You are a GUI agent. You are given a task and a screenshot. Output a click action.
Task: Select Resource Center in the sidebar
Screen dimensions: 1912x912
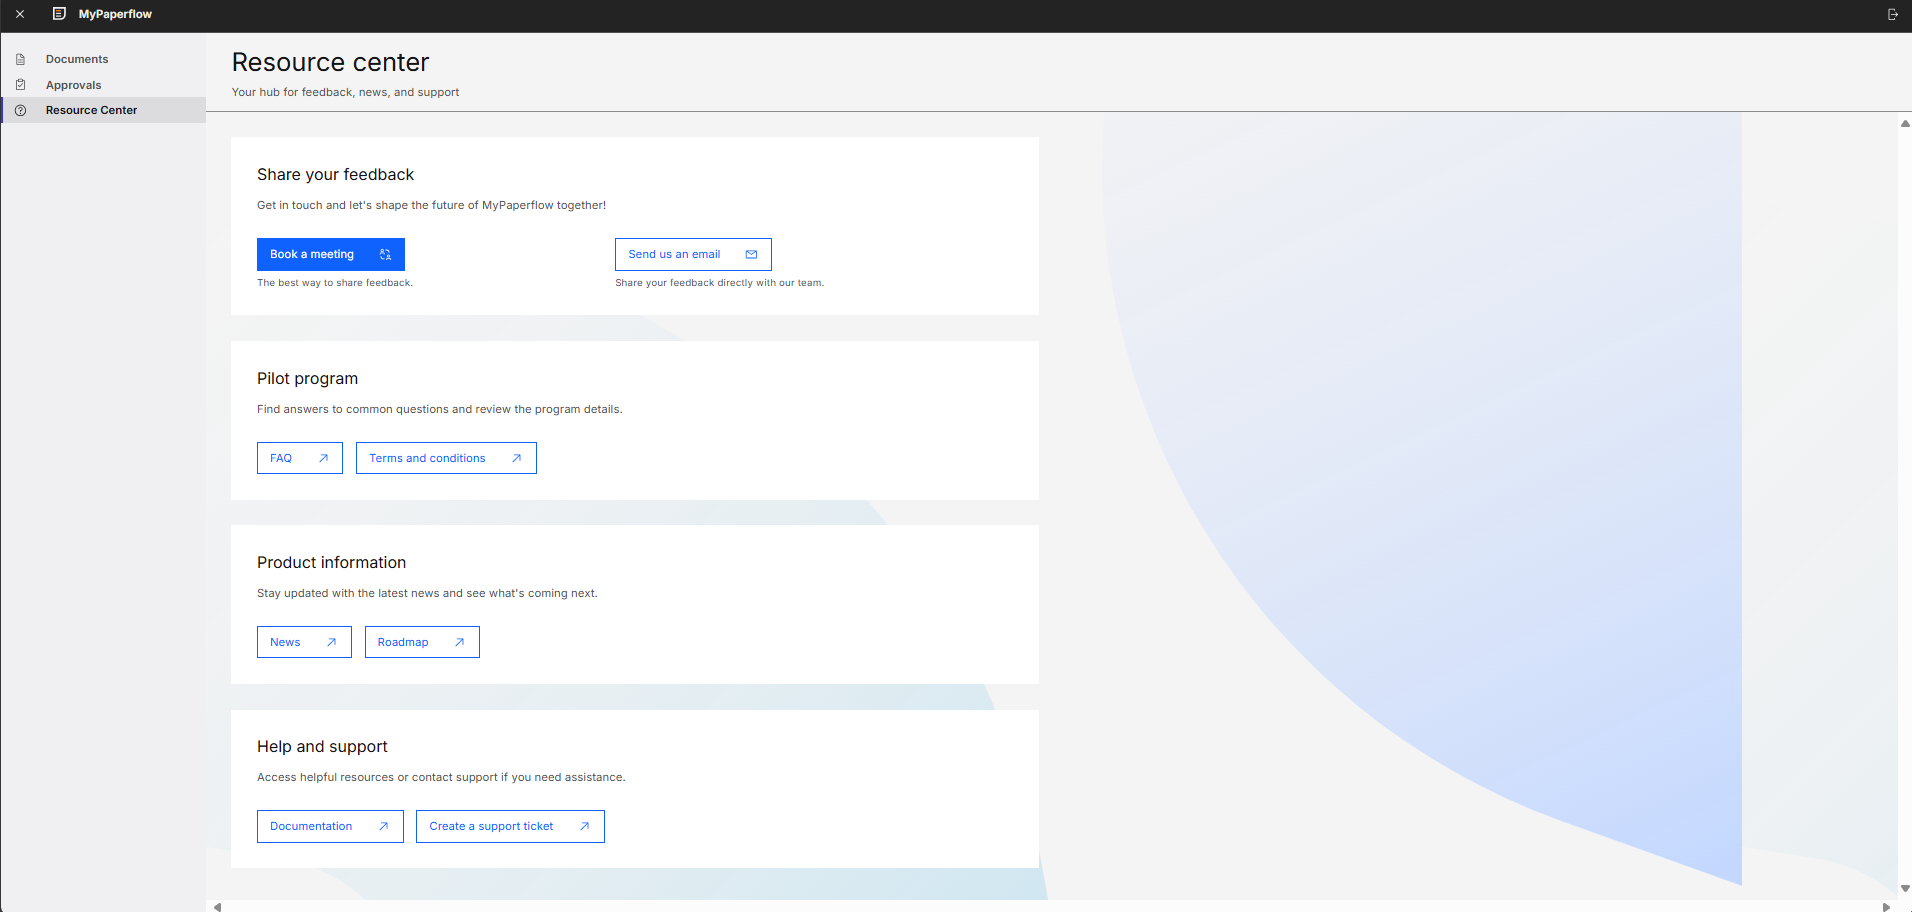click(x=103, y=110)
